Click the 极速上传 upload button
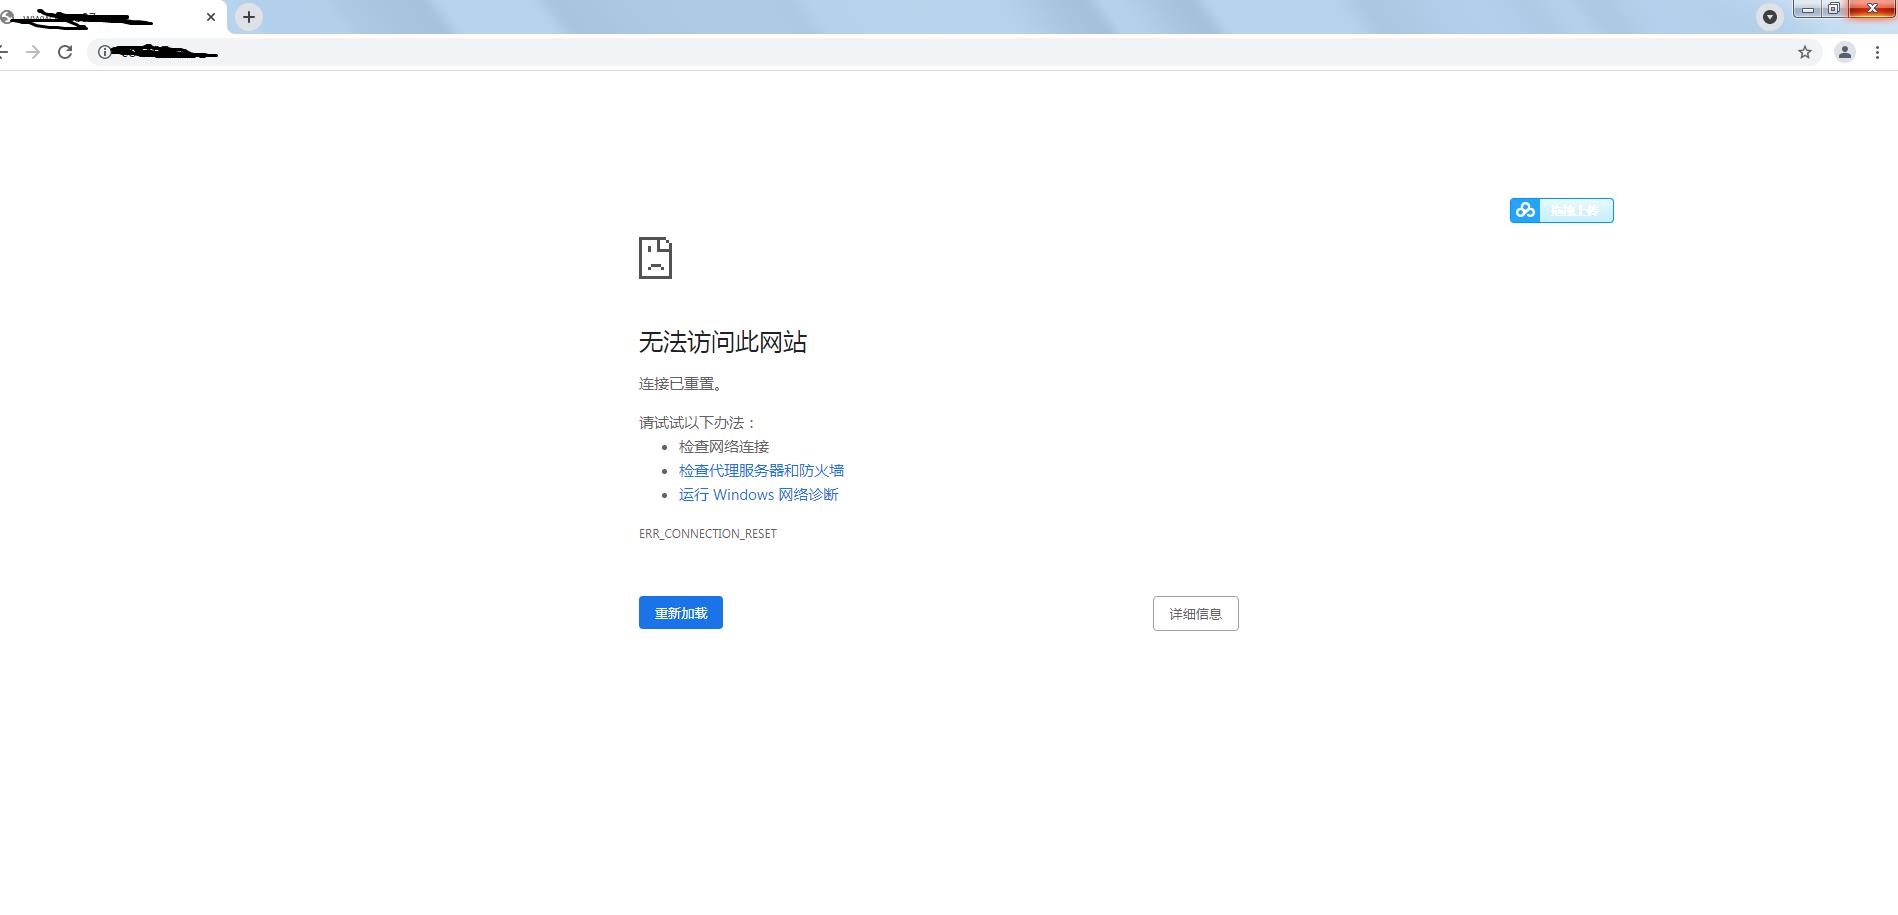This screenshot has width=1898, height=915. point(1575,210)
